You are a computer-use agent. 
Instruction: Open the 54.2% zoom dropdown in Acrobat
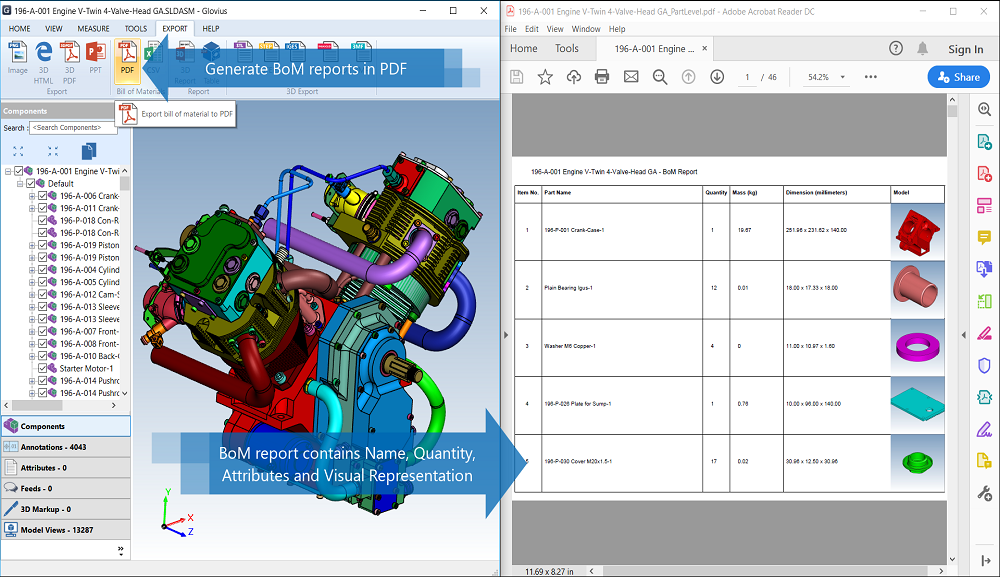[x=842, y=77]
